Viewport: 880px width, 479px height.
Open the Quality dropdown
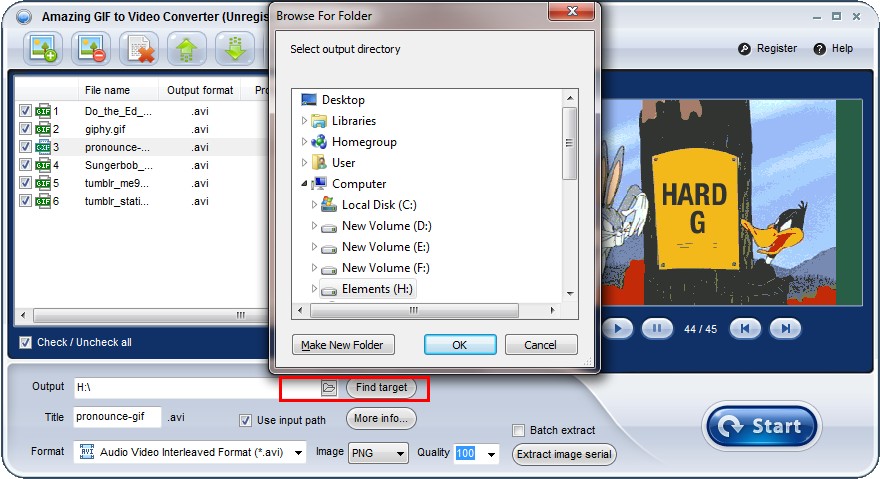pos(491,454)
